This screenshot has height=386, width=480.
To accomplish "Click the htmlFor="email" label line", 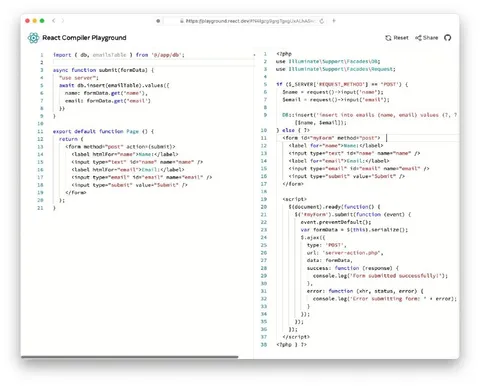I will tap(128, 170).
